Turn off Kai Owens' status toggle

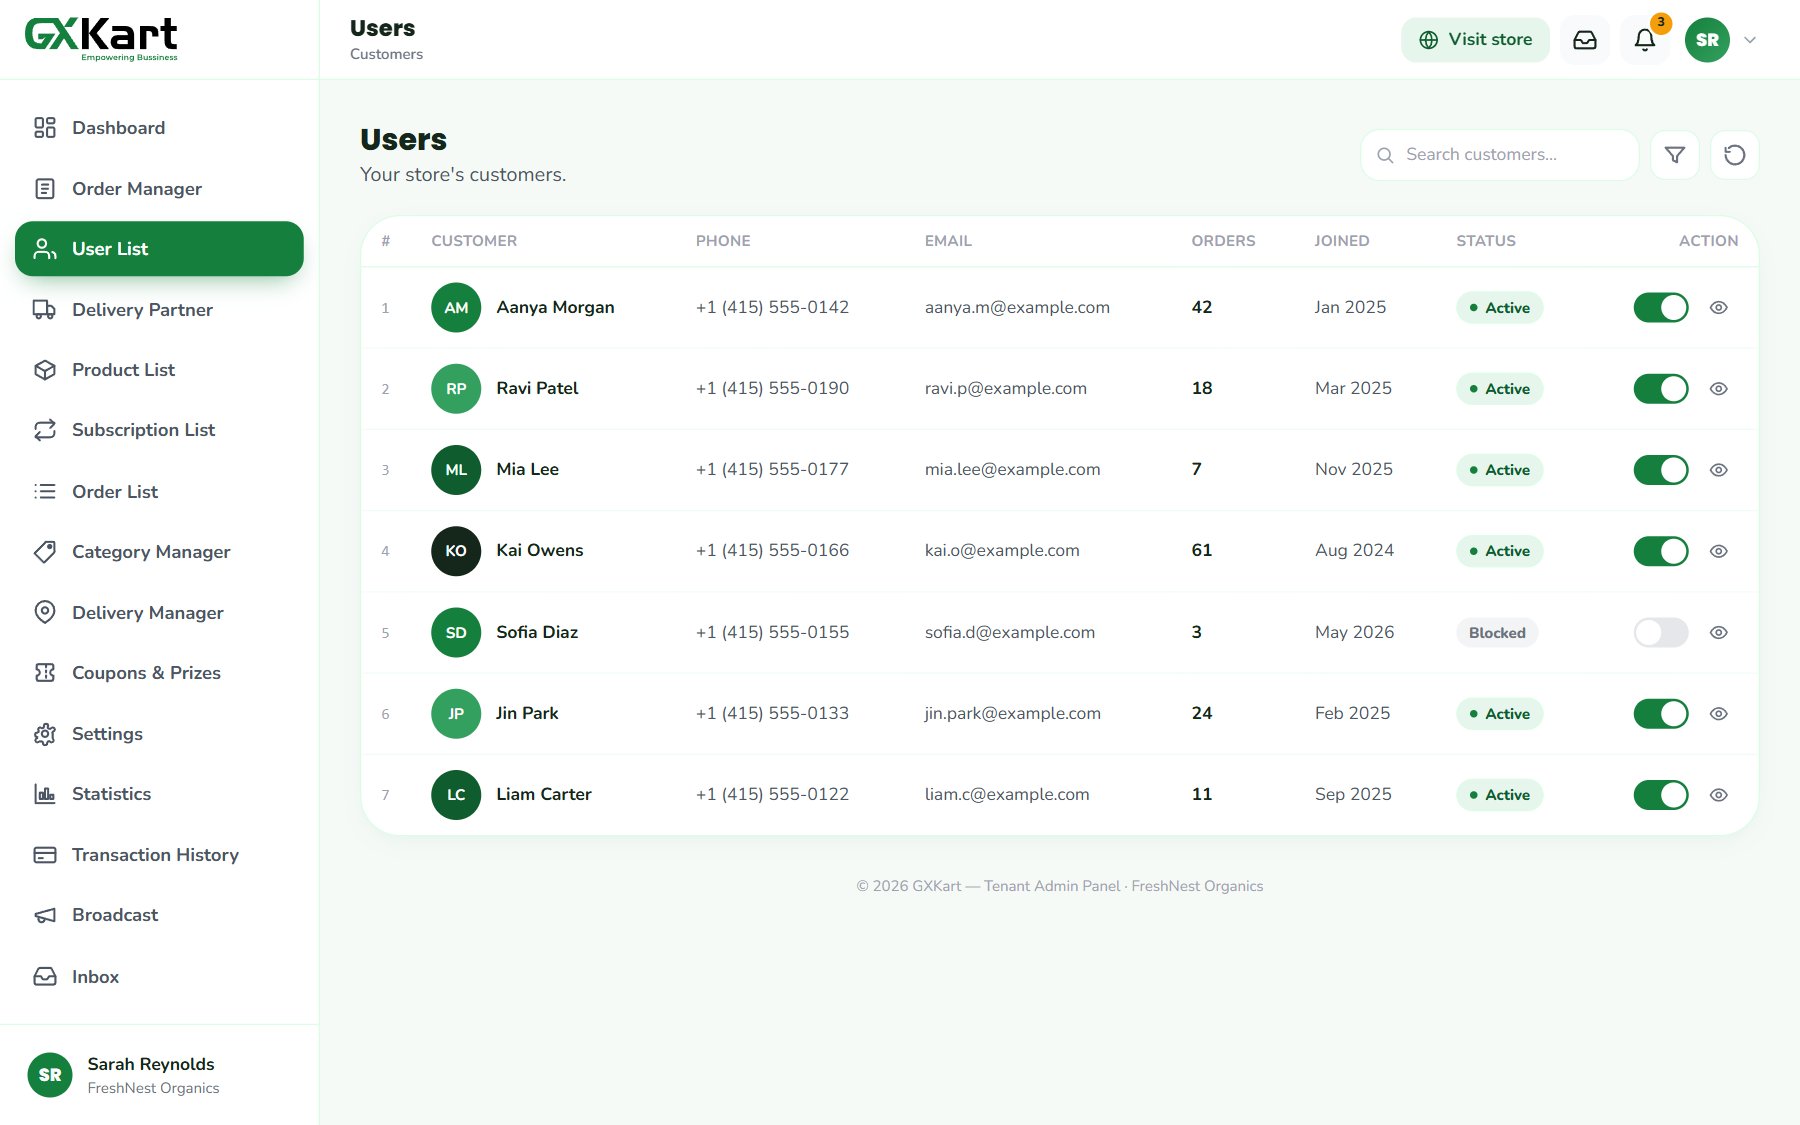(1661, 551)
